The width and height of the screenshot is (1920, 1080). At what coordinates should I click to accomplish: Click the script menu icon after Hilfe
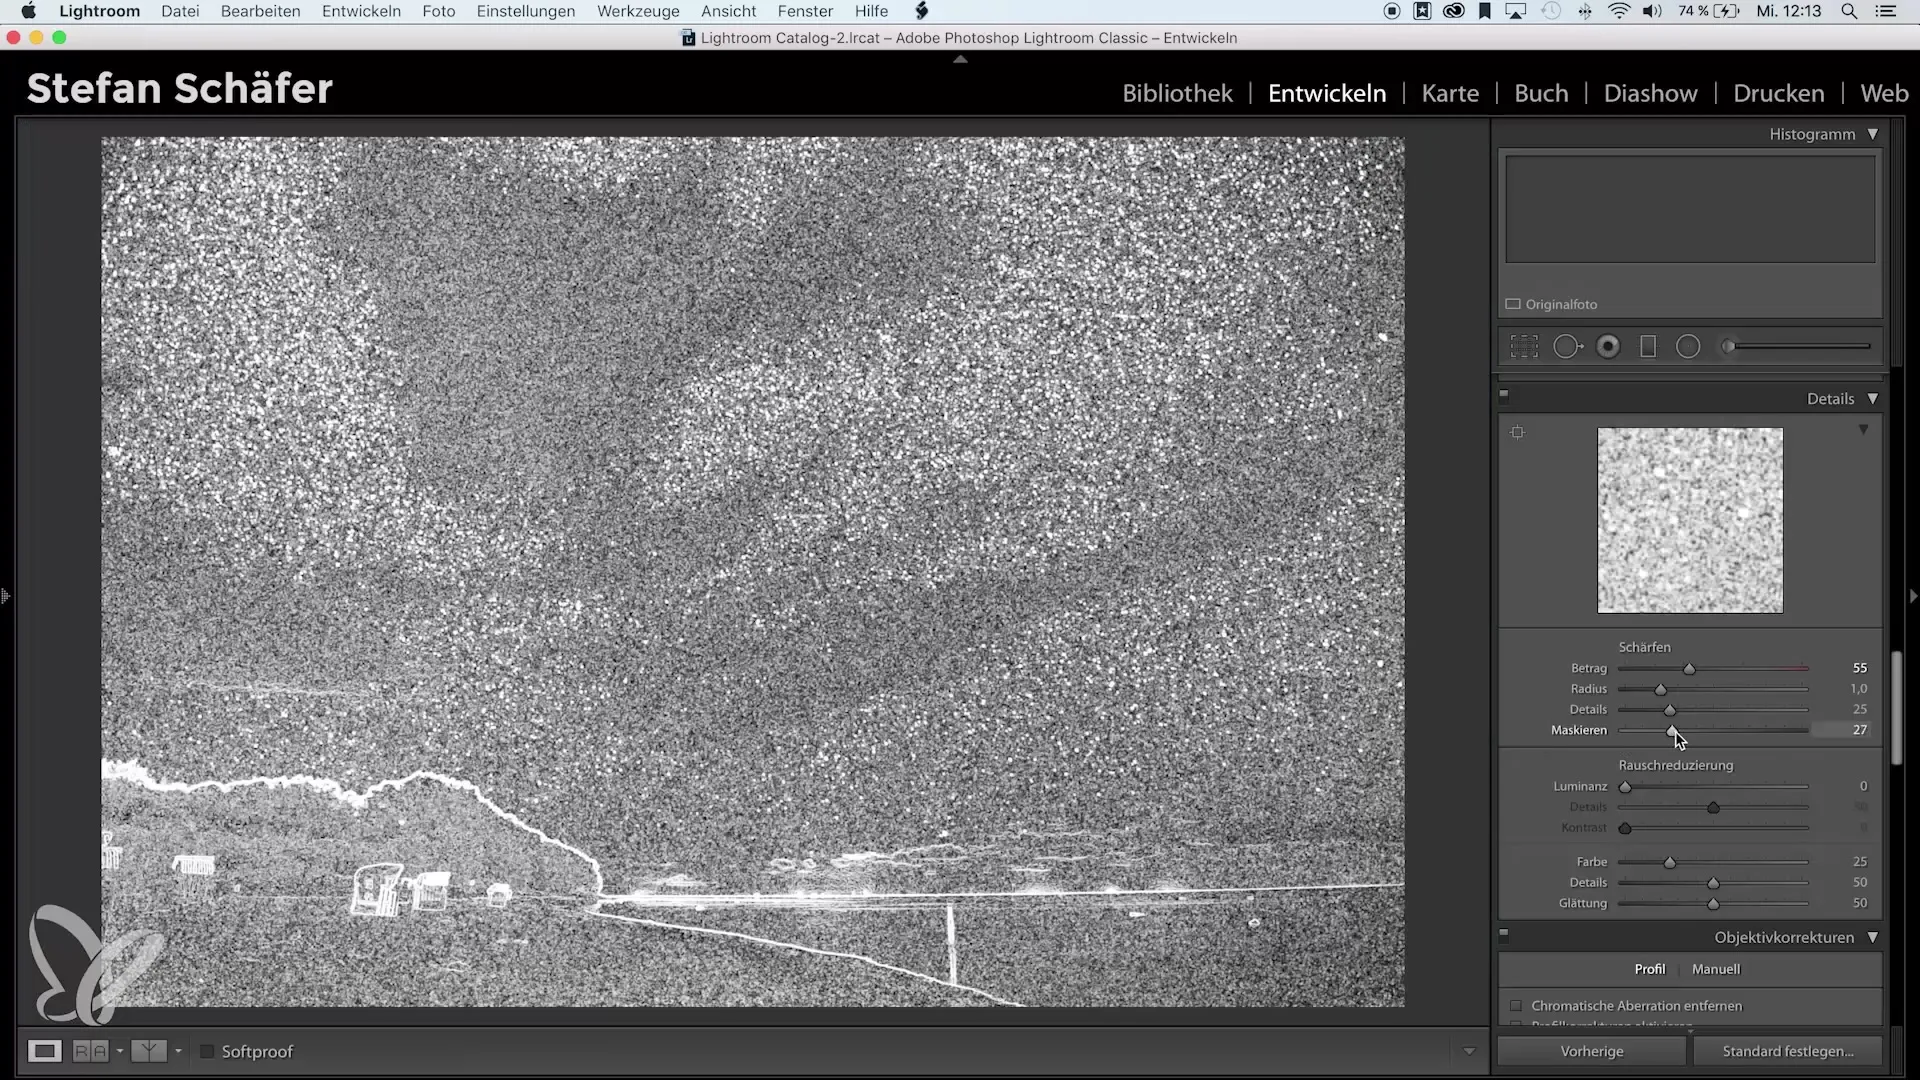[x=922, y=11]
